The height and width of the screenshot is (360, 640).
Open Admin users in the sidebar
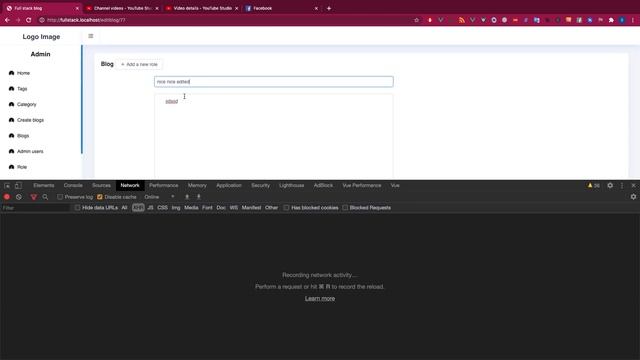30,151
